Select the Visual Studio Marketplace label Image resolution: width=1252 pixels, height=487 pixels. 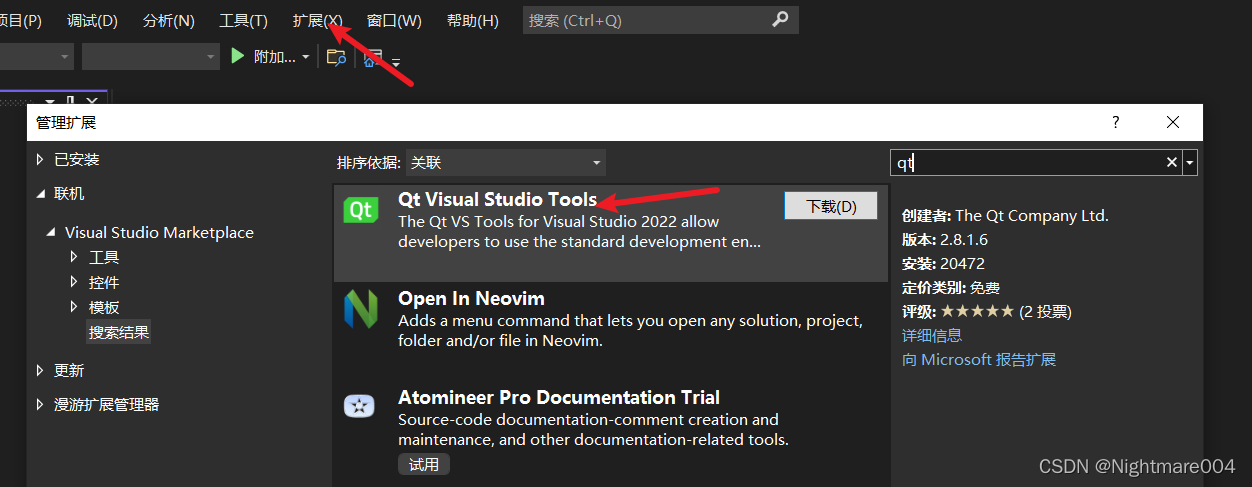click(159, 232)
